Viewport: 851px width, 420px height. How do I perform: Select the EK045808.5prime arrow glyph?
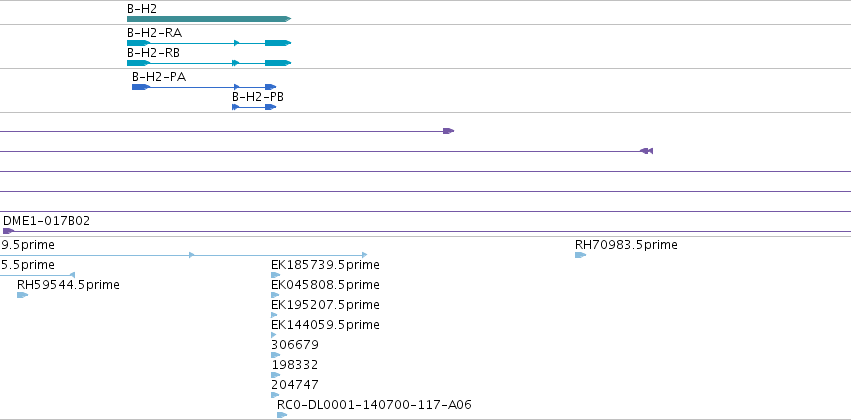click(x=275, y=295)
